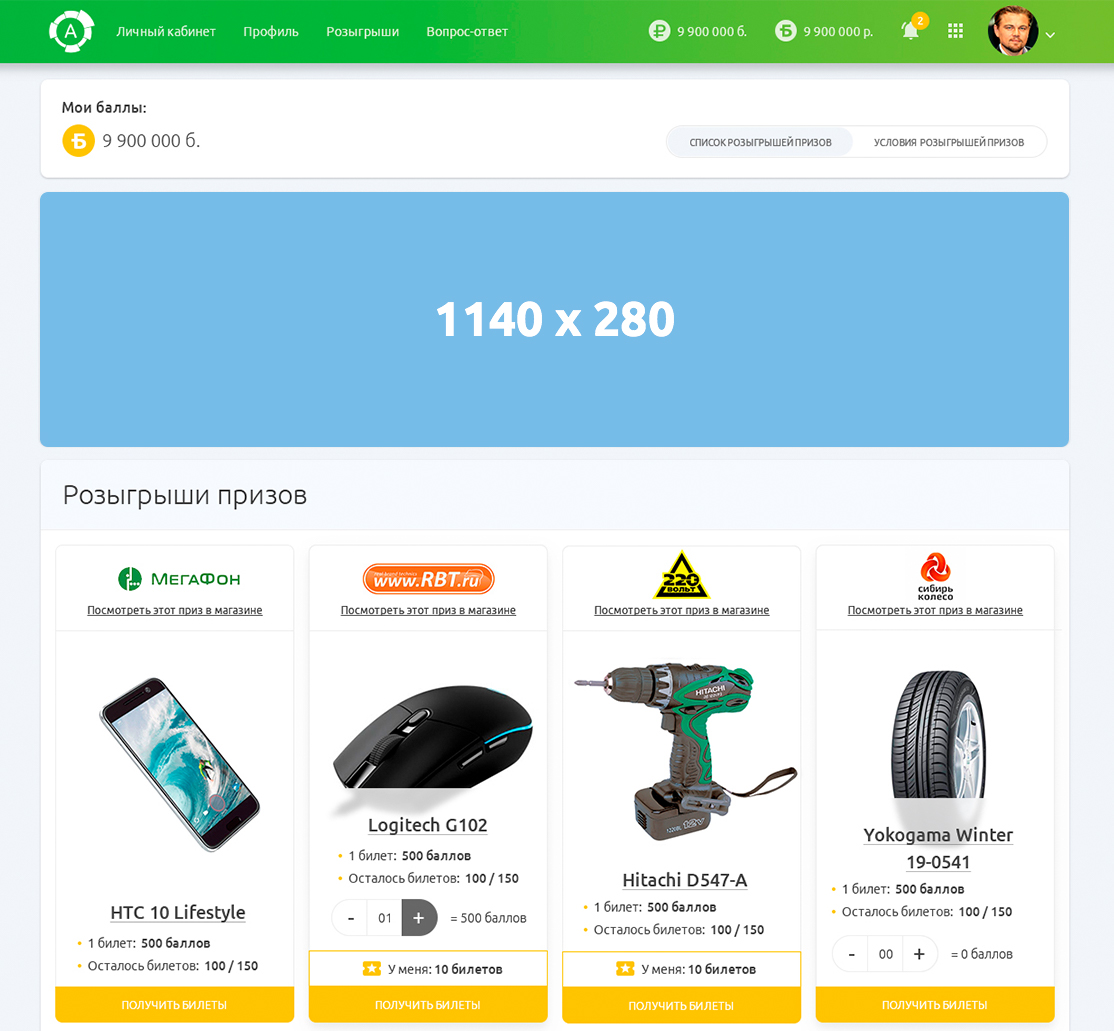The width and height of the screenshot is (1114, 1031).
Task: Expand the user profile dropdown arrow
Action: coord(1050,35)
